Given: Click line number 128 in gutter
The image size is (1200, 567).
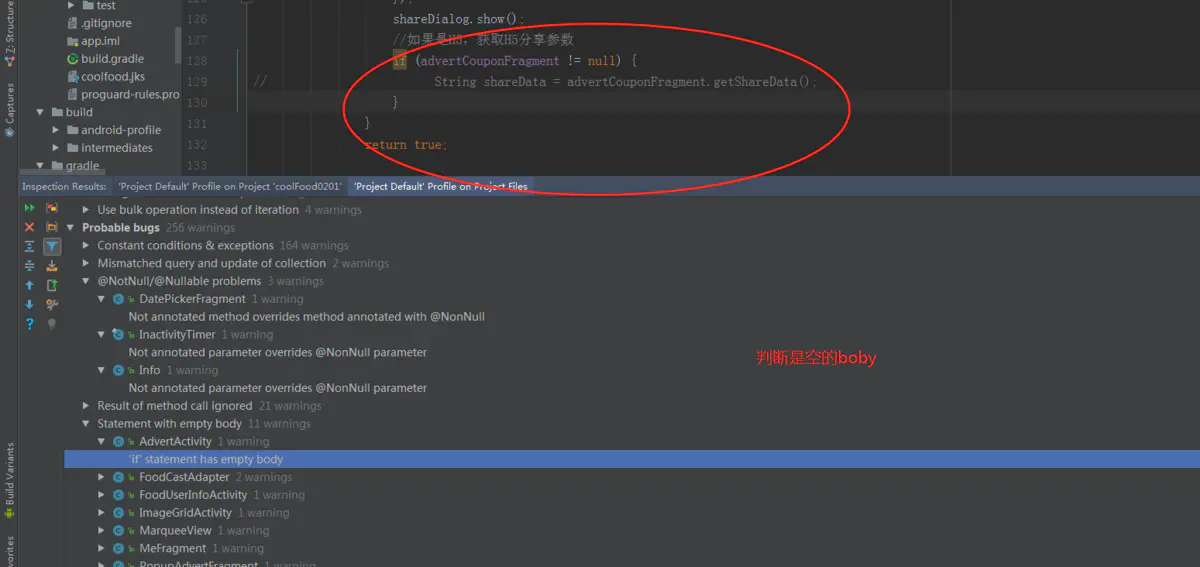Looking at the screenshot, I should point(197,61).
